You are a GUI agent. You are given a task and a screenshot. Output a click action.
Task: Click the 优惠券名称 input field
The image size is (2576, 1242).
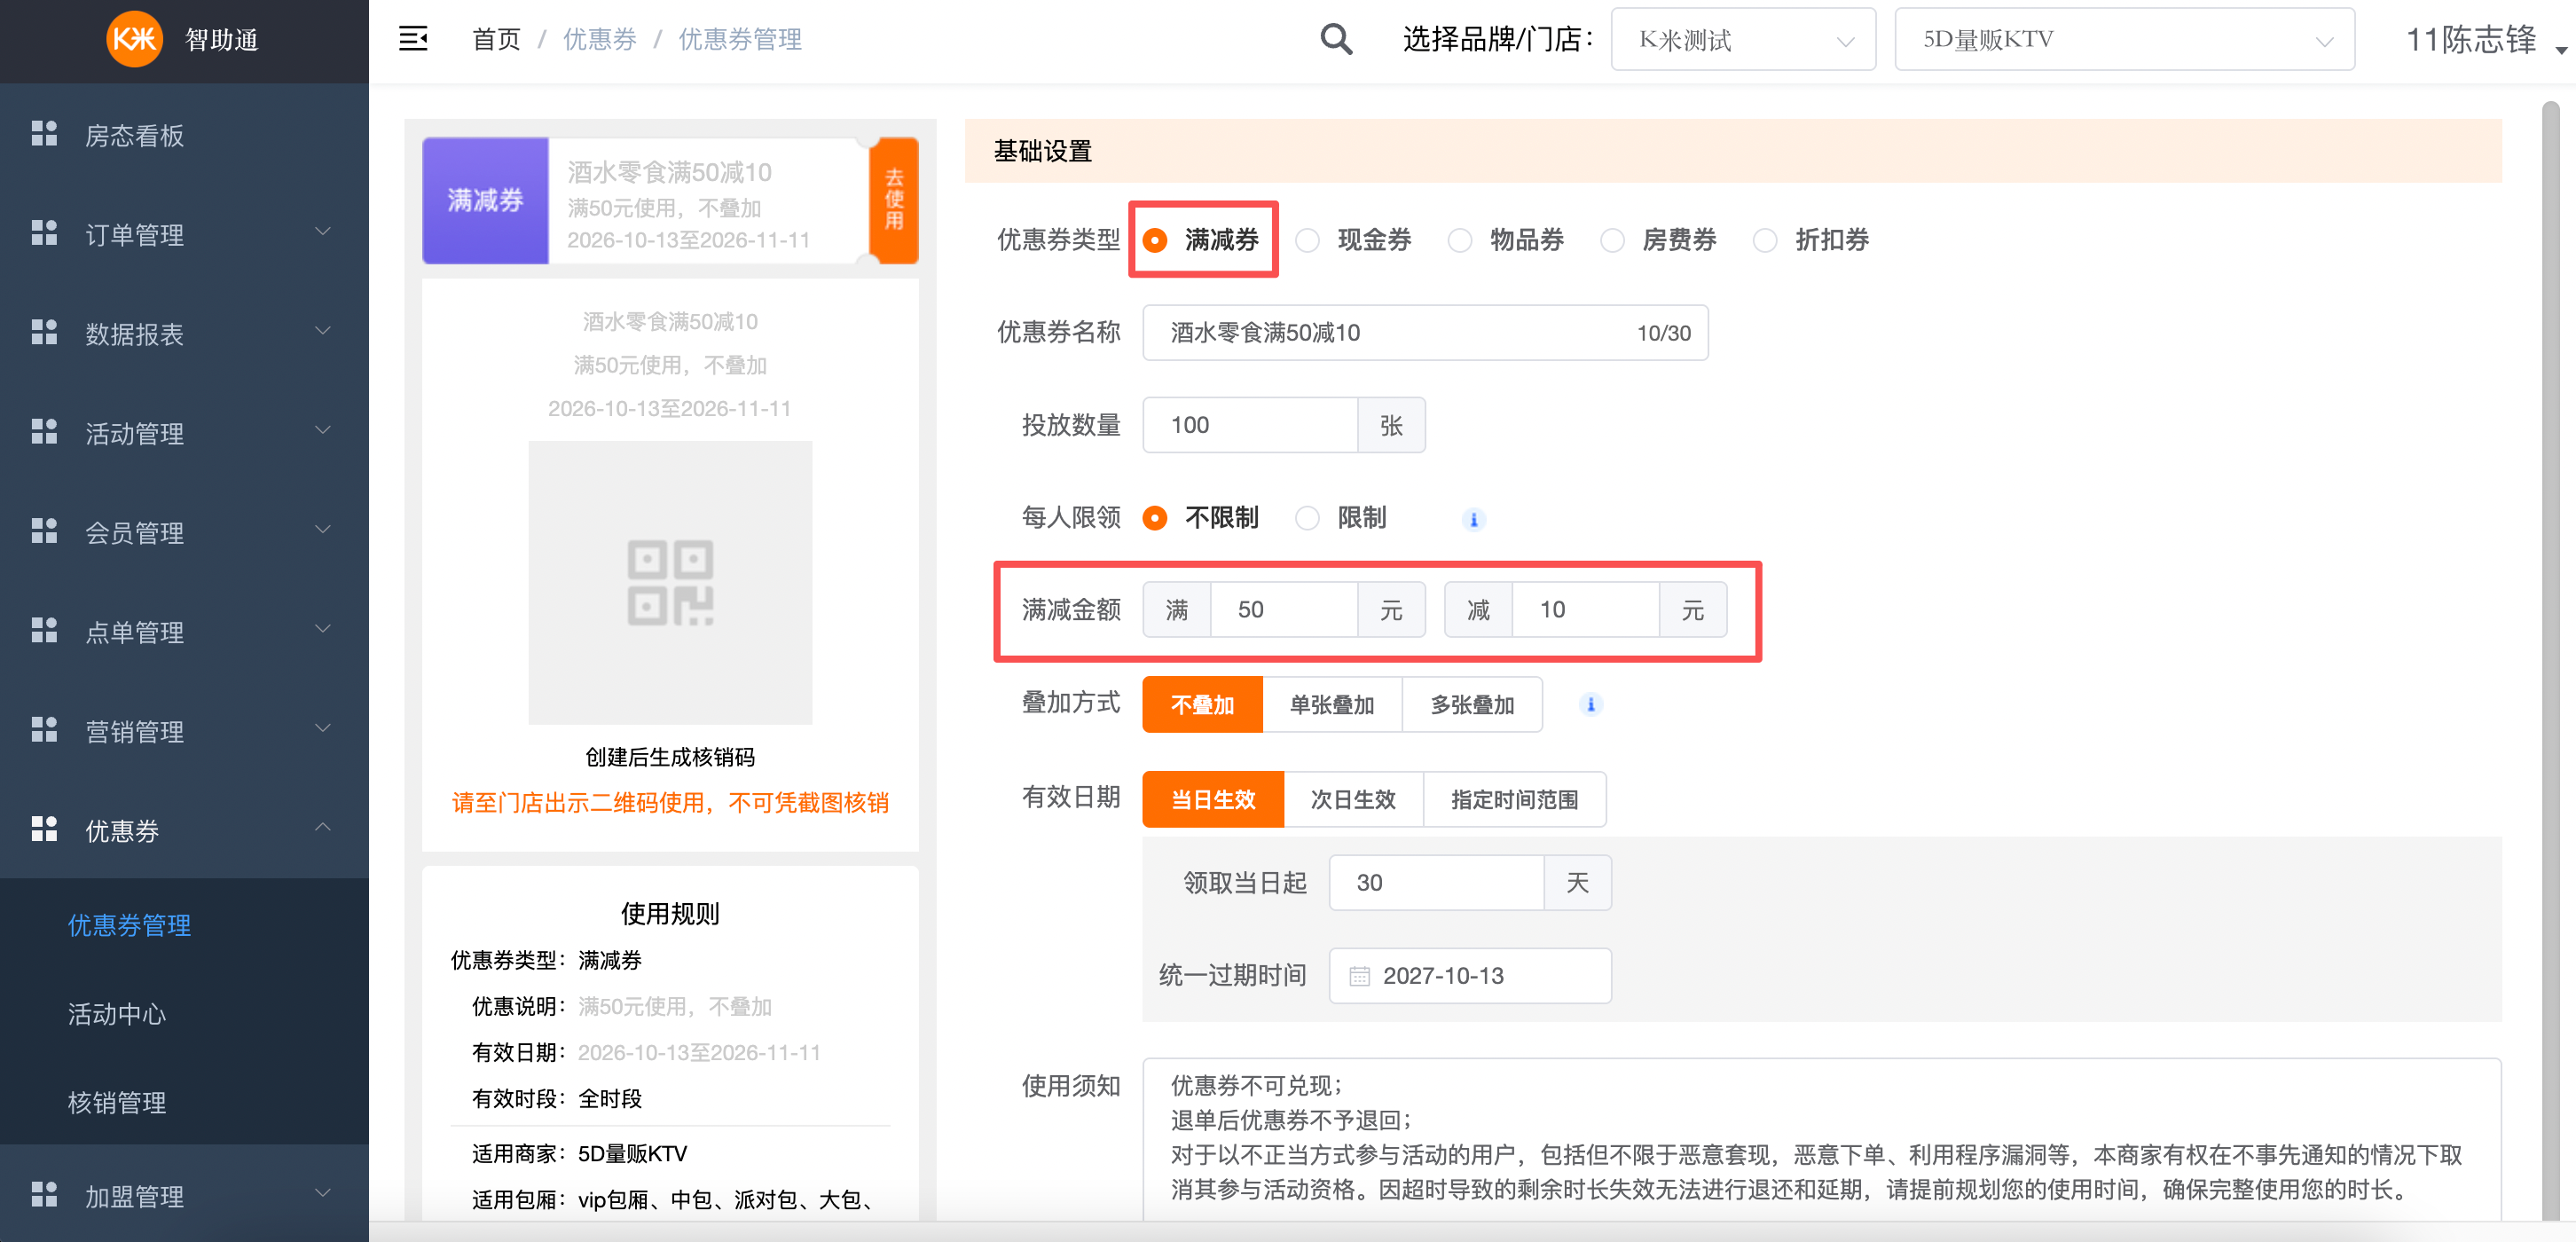coord(1425,333)
